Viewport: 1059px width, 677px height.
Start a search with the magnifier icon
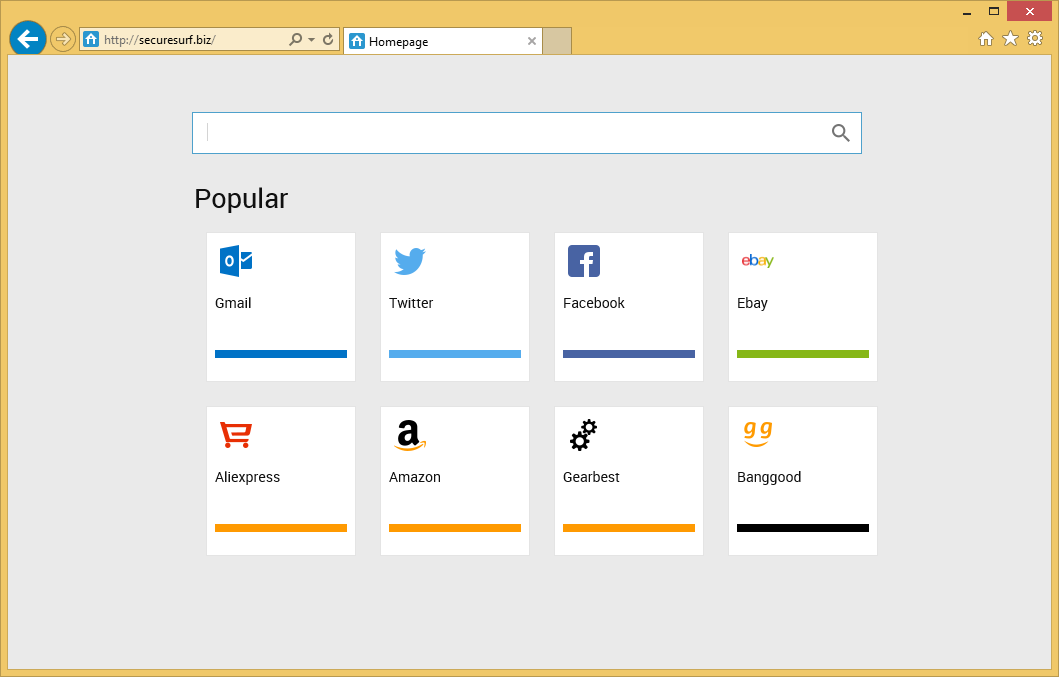pos(840,132)
